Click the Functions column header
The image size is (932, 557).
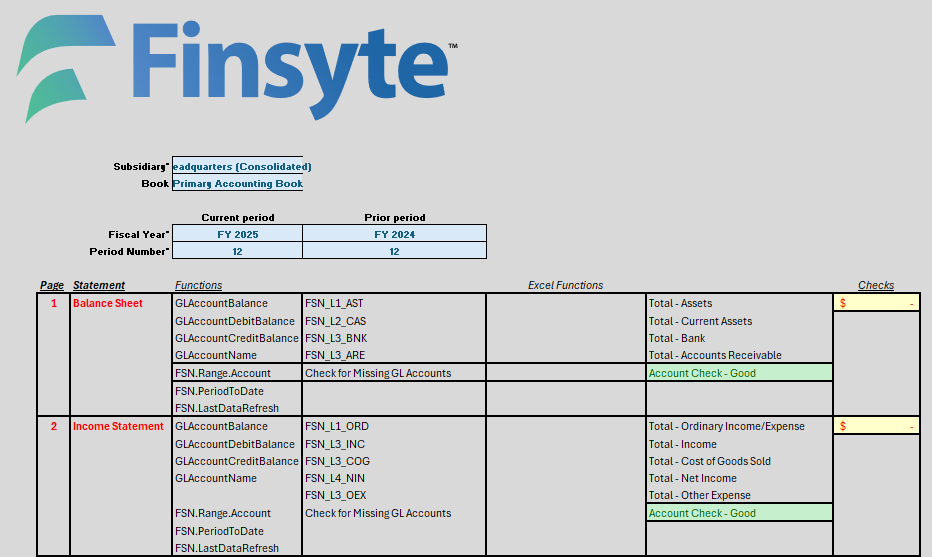click(198, 285)
